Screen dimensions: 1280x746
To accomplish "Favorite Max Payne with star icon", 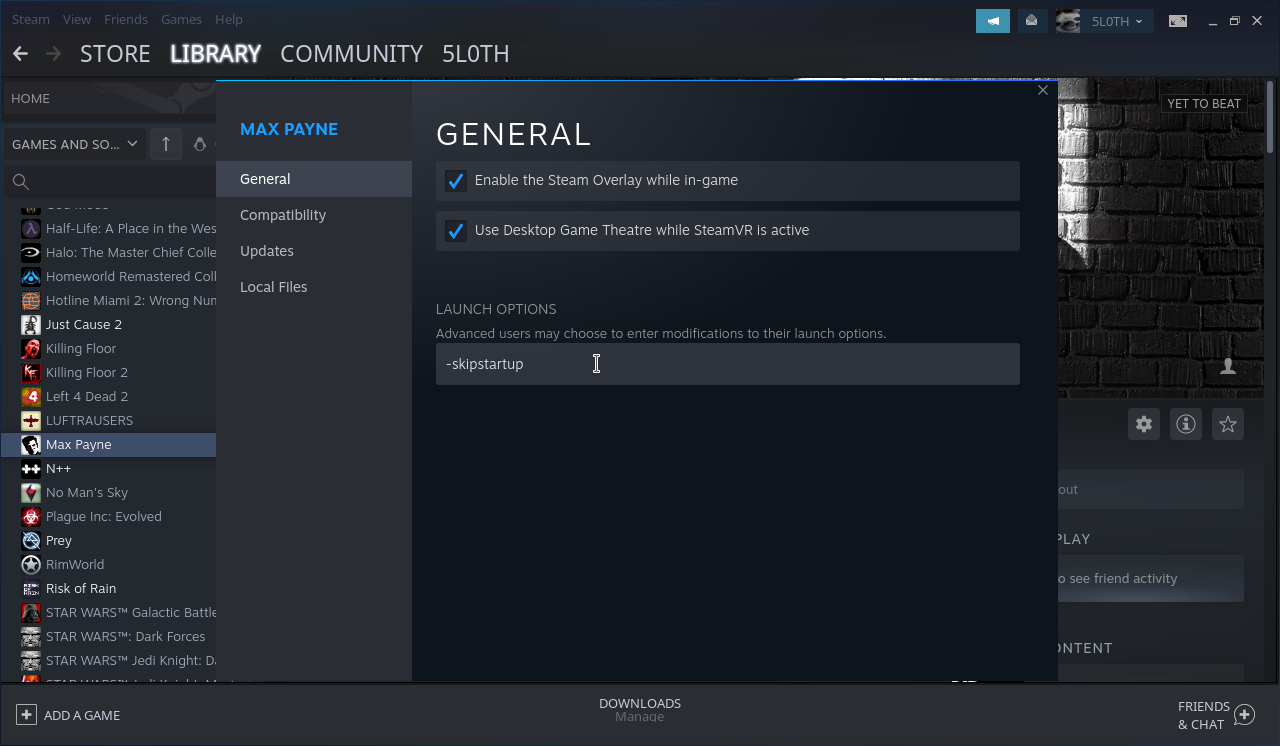I will tap(1228, 424).
